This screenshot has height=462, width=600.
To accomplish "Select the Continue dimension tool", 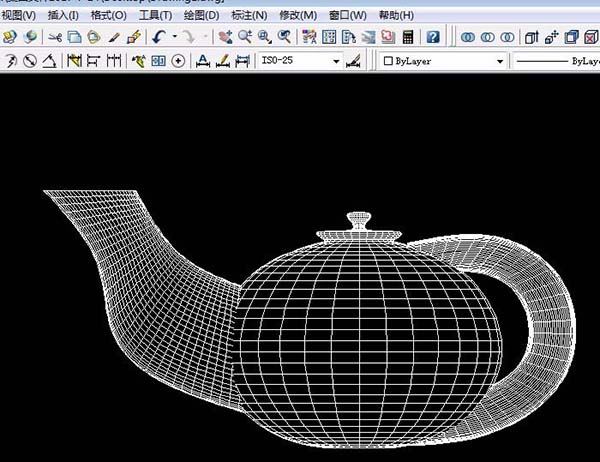I will coord(114,60).
